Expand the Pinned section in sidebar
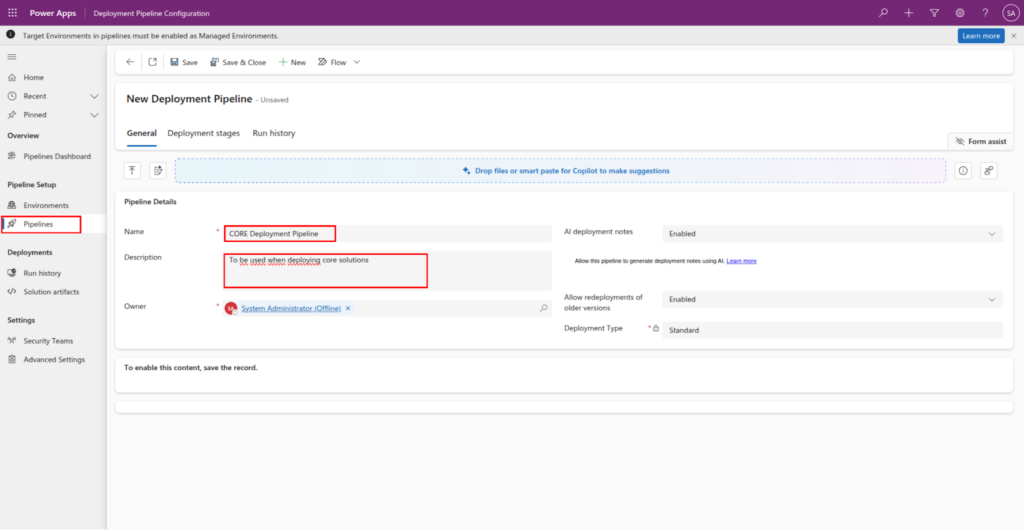 [x=94, y=115]
